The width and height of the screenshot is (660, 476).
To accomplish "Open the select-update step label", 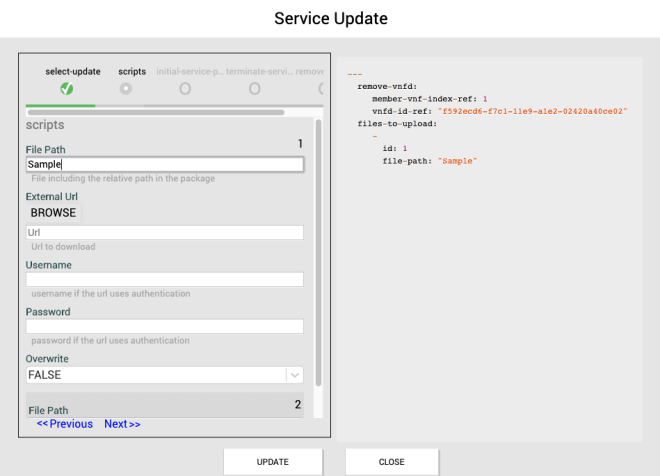I will point(73,72).
